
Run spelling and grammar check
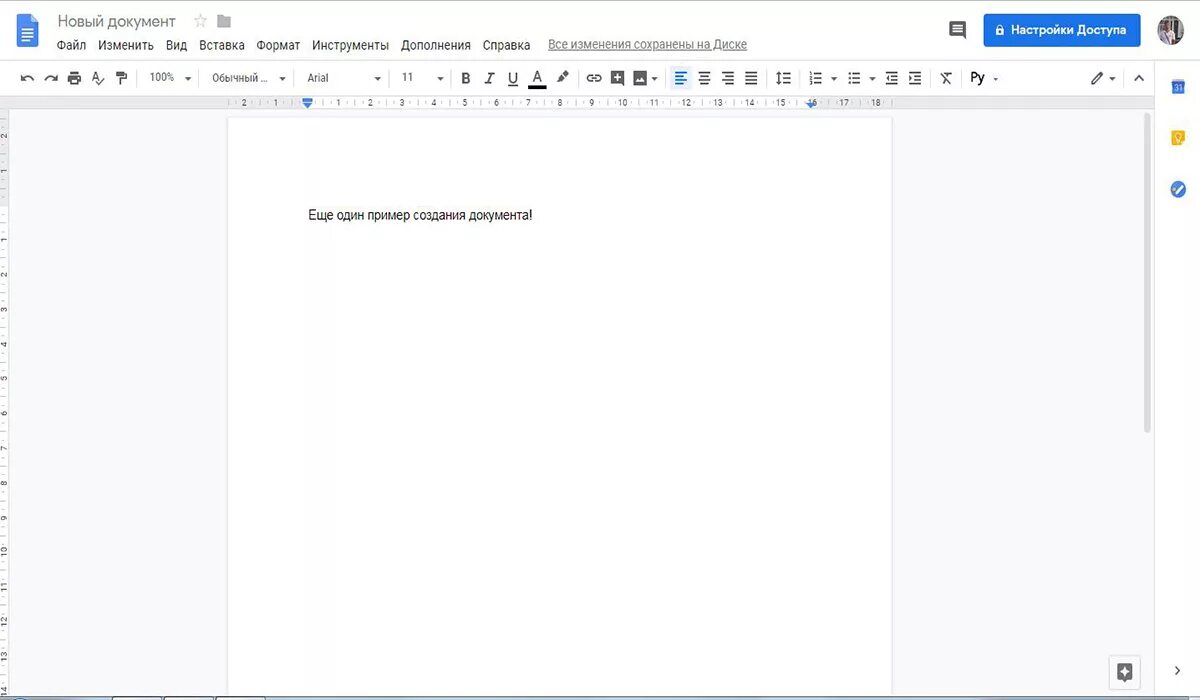pos(98,78)
